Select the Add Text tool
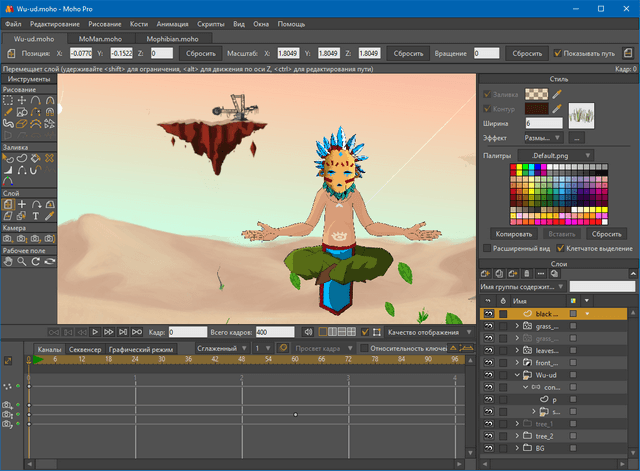The height and width of the screenshot is (471, 640). tap(36, 215)
